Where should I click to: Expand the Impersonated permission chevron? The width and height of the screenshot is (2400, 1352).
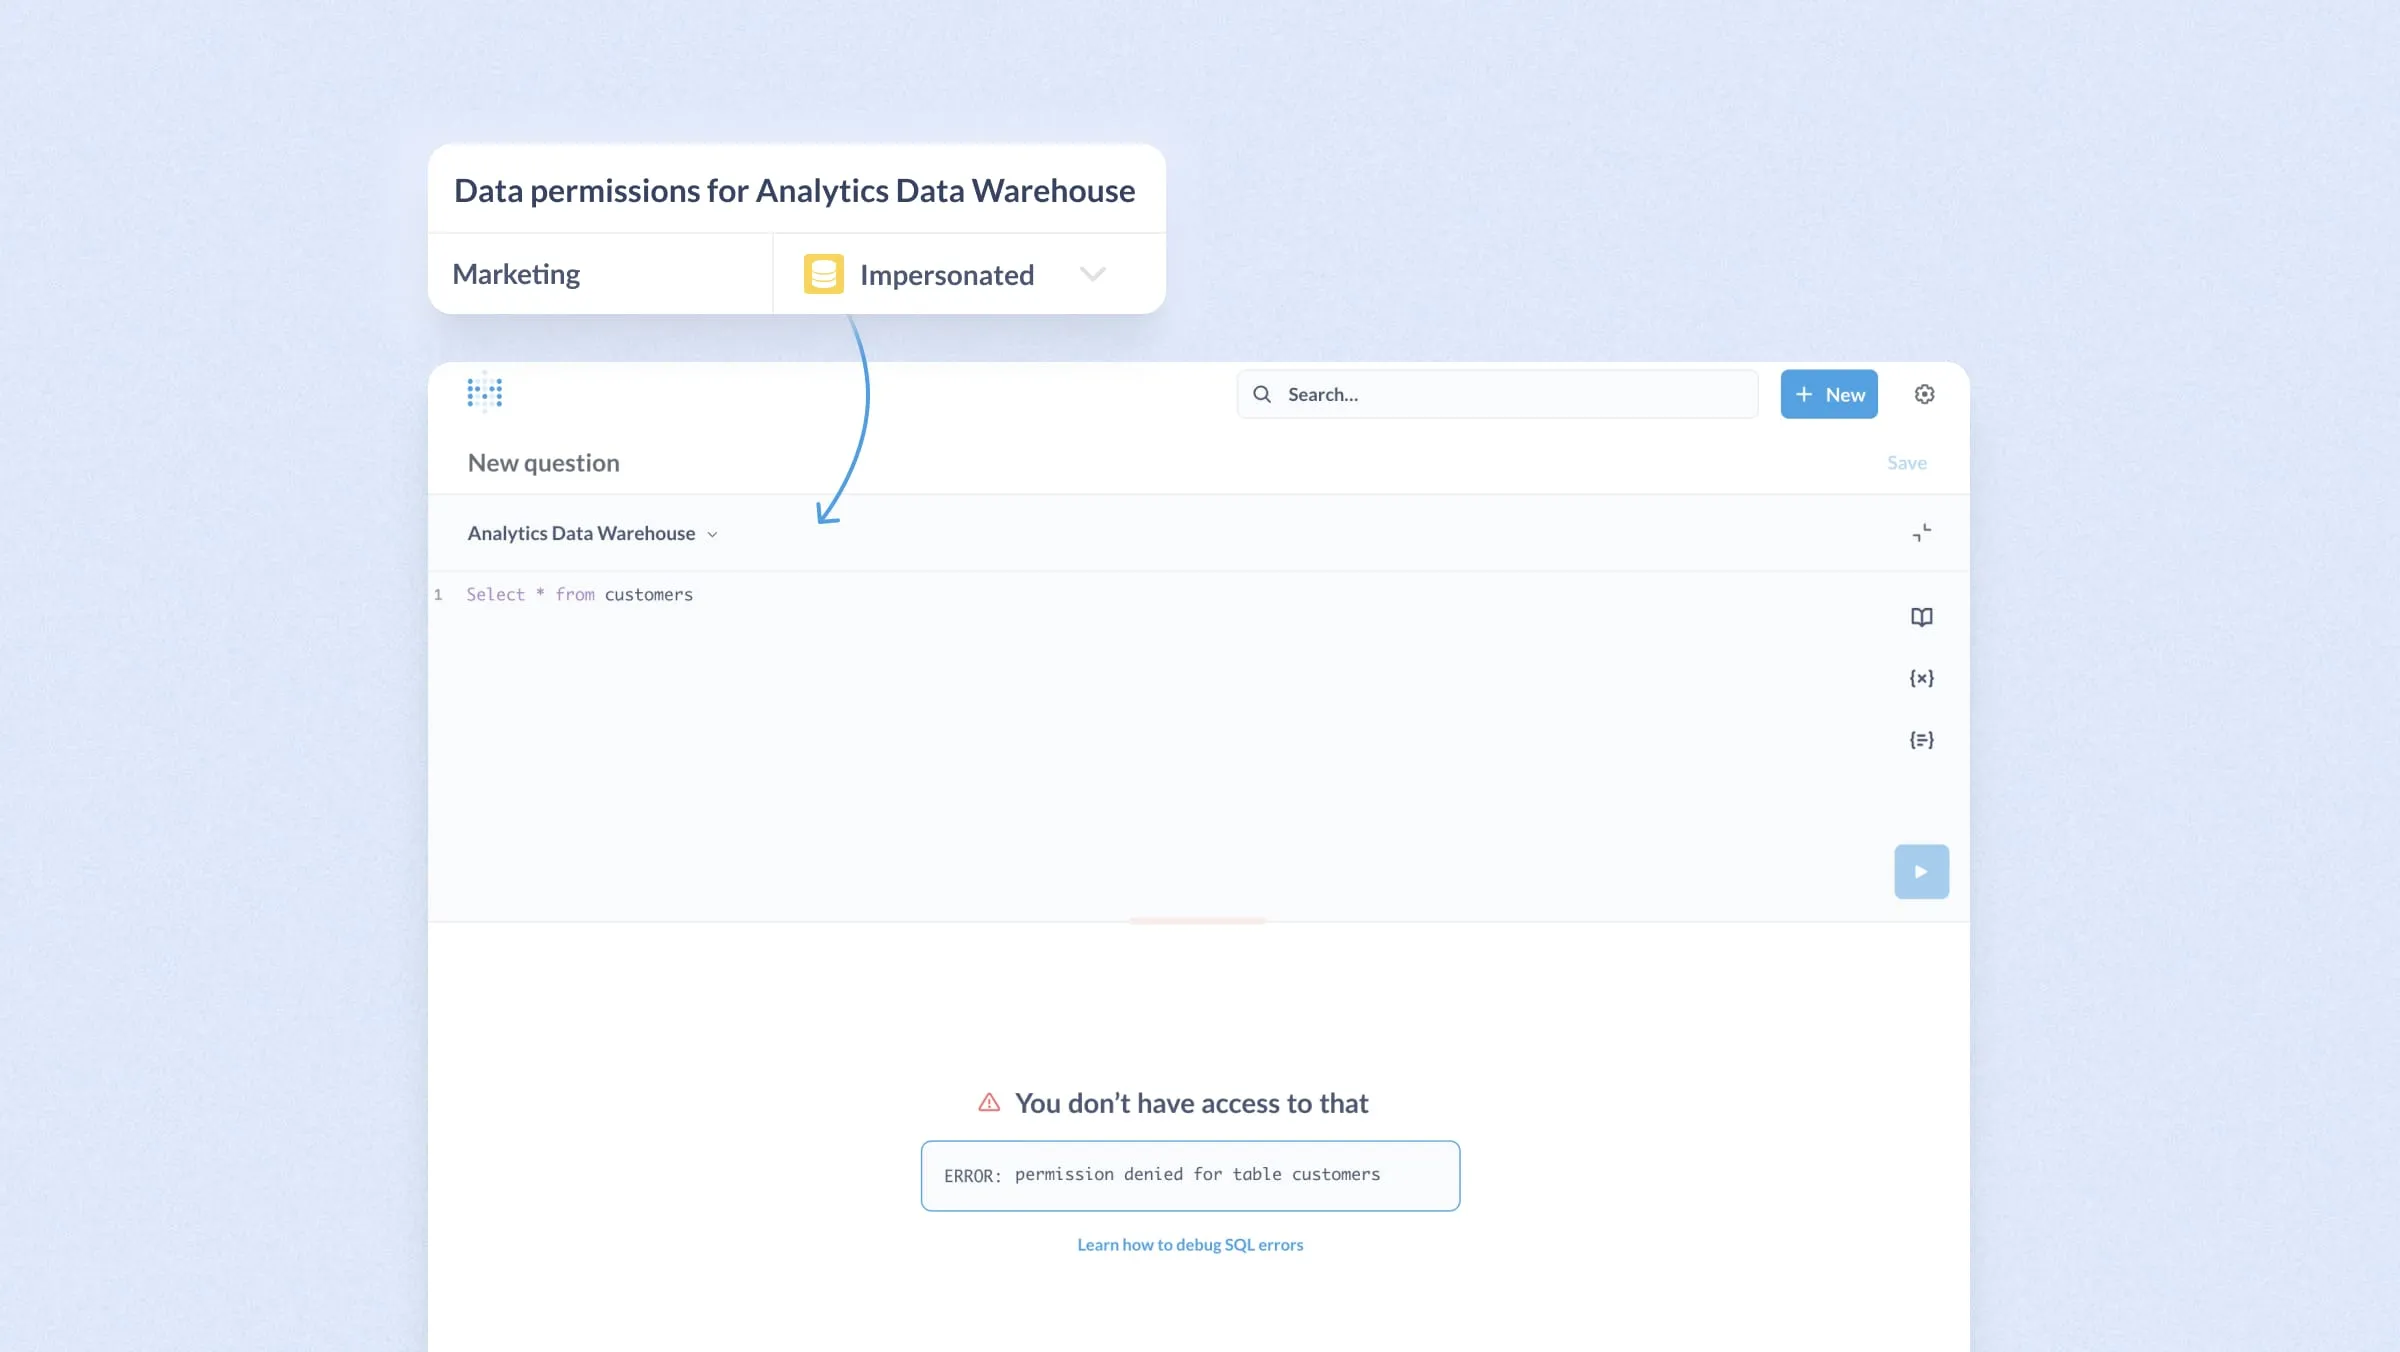coord(1092,274)
